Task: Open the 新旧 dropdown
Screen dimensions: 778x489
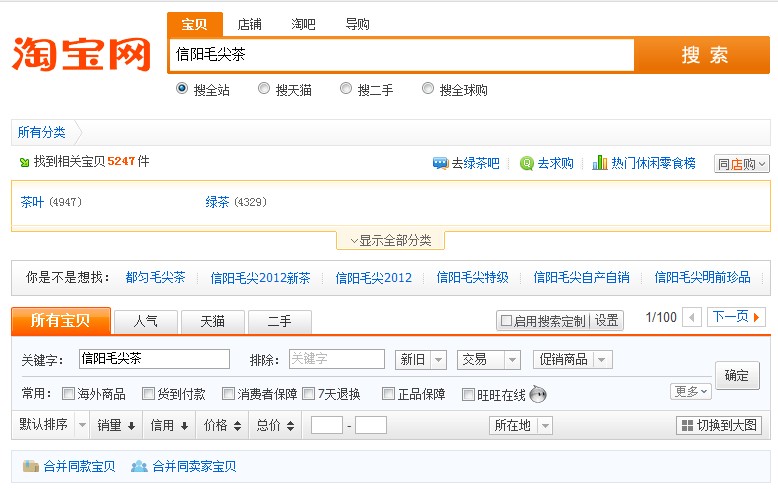Action: pos(421,360)
